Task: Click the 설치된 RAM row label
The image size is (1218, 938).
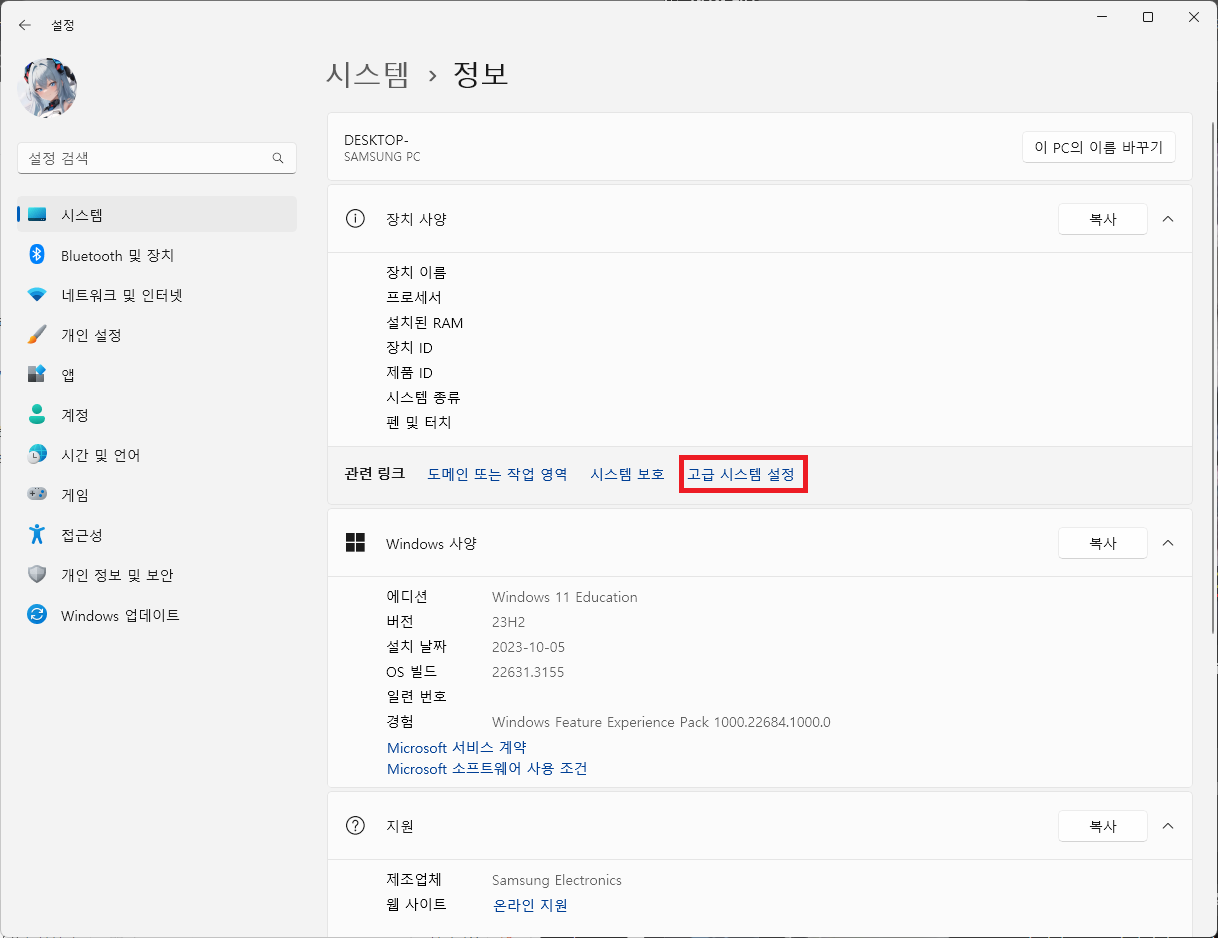Action: tap(425, 323)
